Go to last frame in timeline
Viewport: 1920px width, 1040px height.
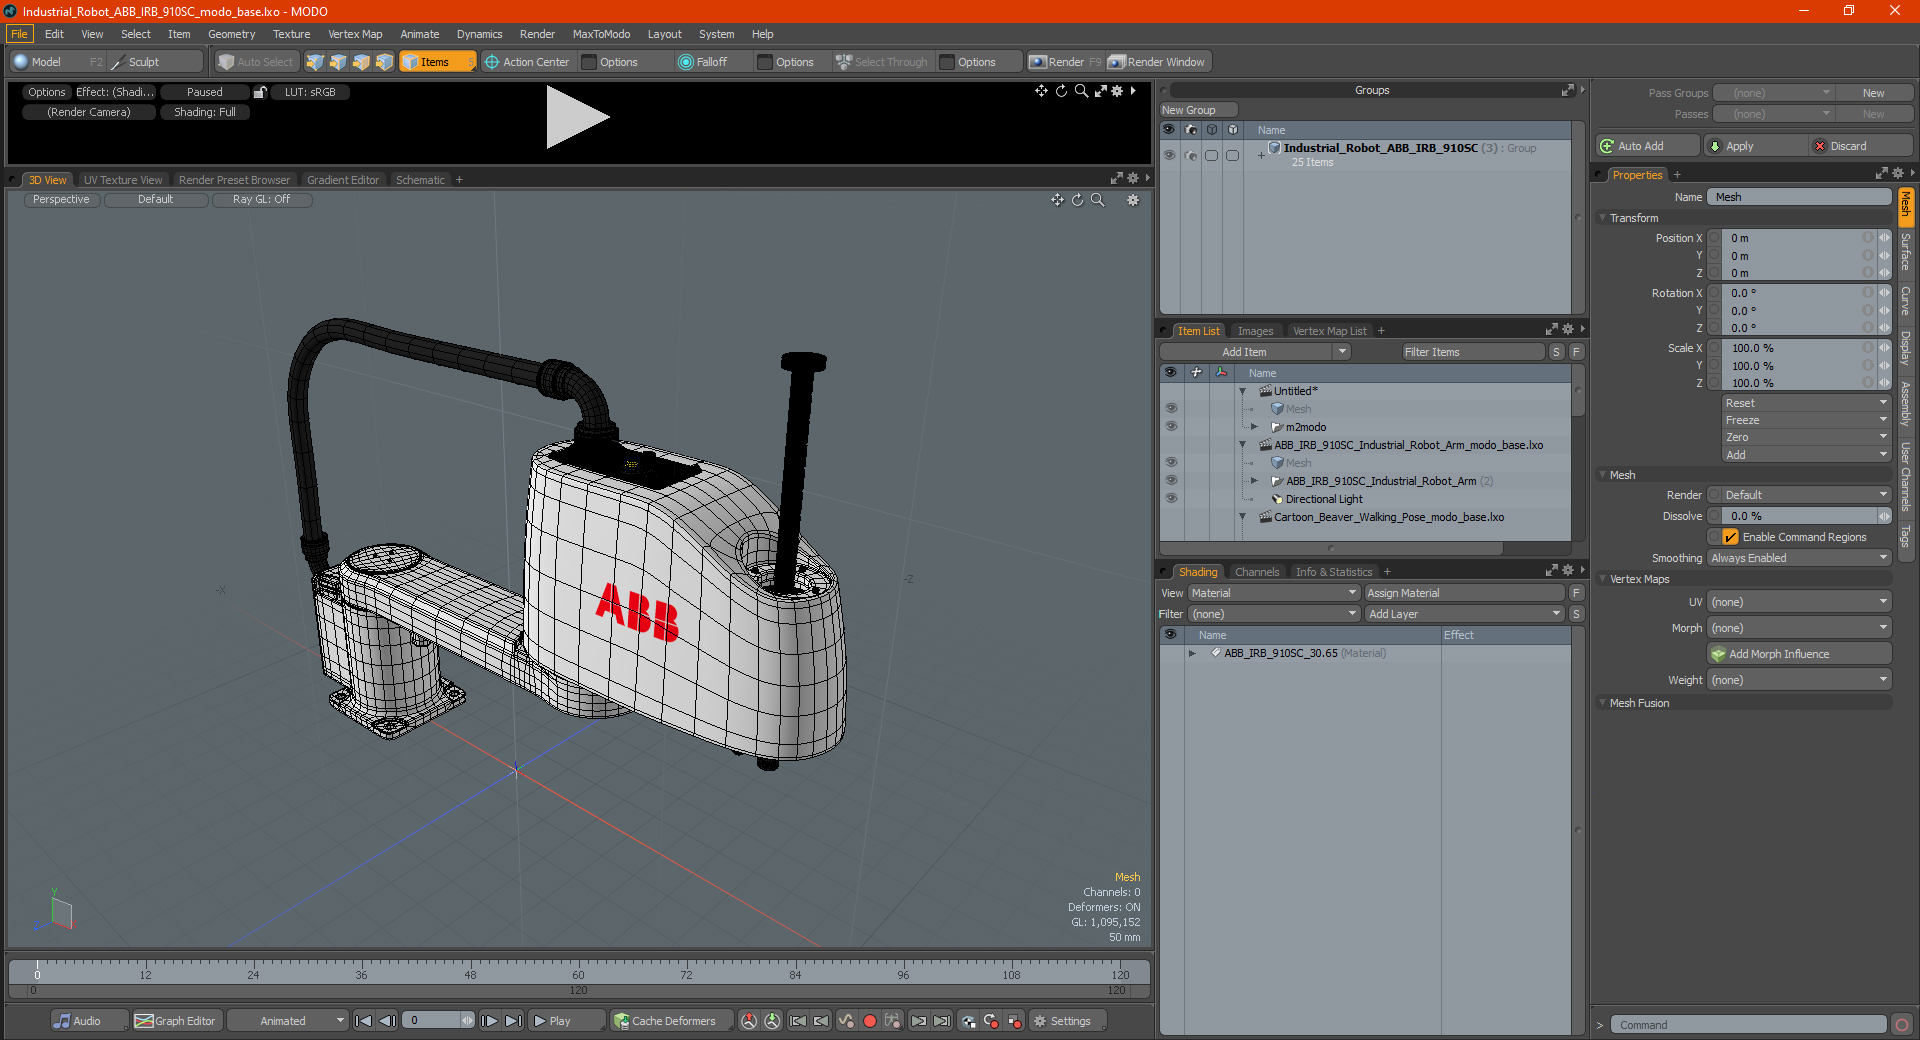(x=513, y=1021)
